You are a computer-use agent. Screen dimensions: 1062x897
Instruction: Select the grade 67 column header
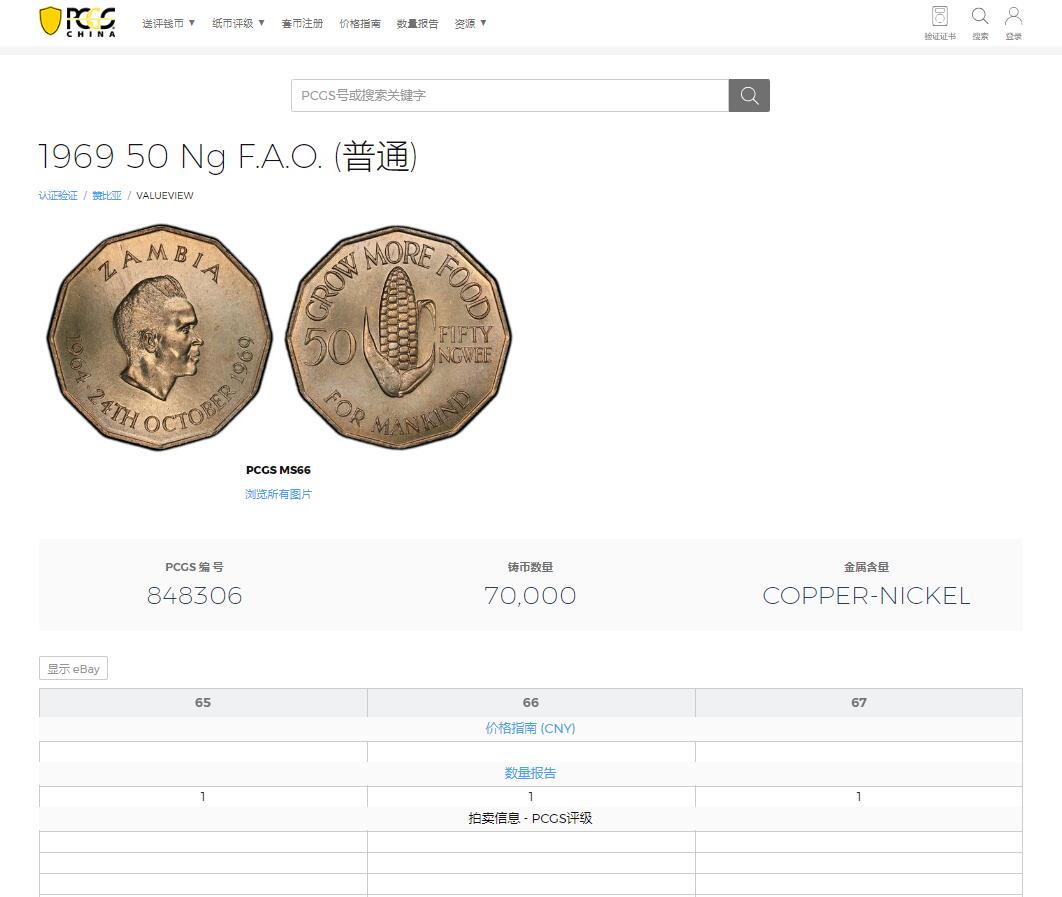point(859,703)
